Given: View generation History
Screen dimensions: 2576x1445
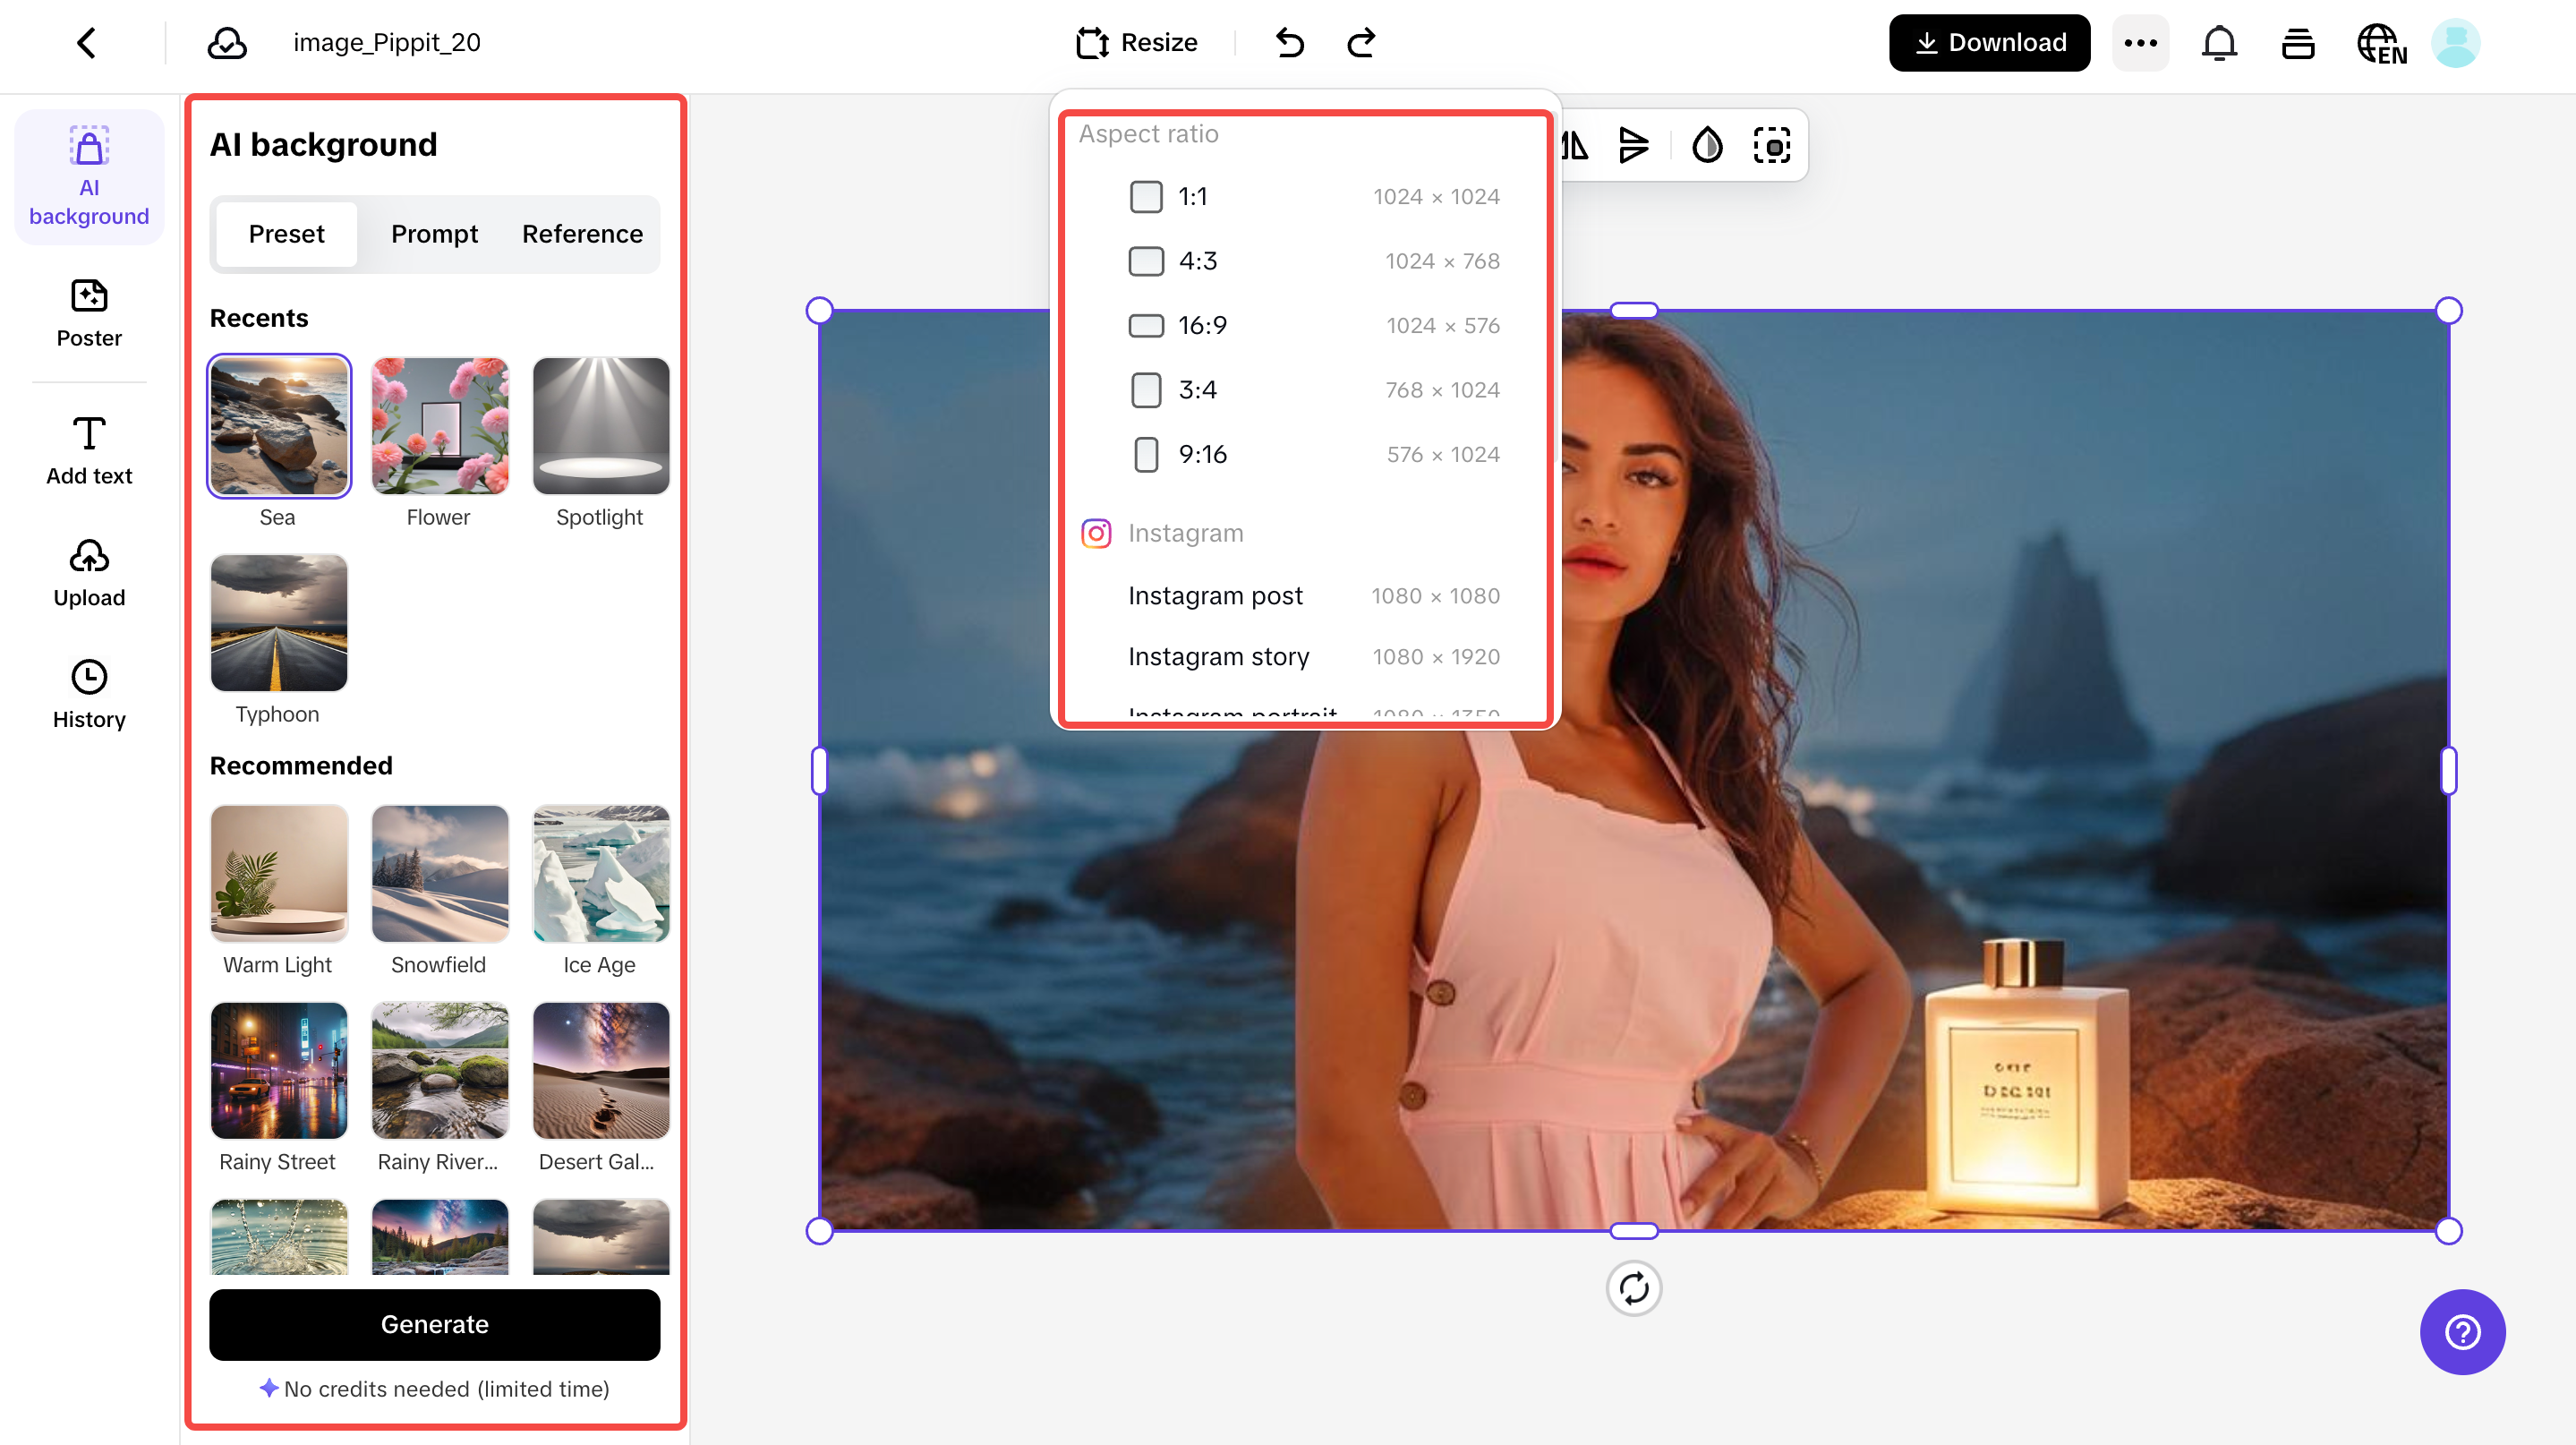Looking at the screenshot, I should (89, 693).
